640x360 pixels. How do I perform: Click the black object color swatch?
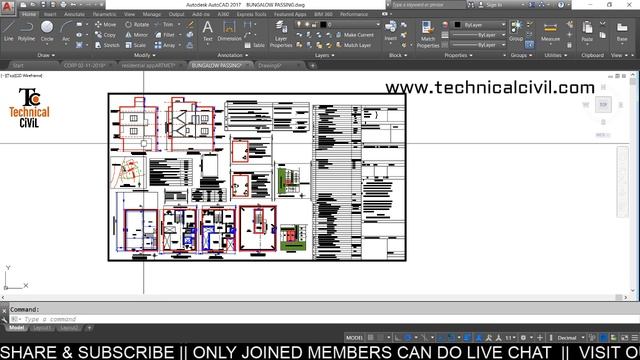[458, 25]
